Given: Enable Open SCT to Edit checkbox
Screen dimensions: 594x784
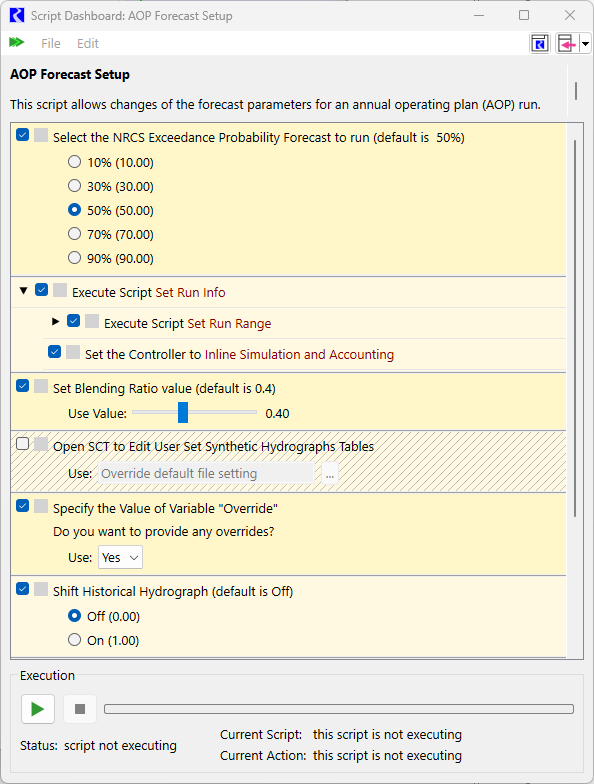Looking at the screenshot, I should coord(22,444).
